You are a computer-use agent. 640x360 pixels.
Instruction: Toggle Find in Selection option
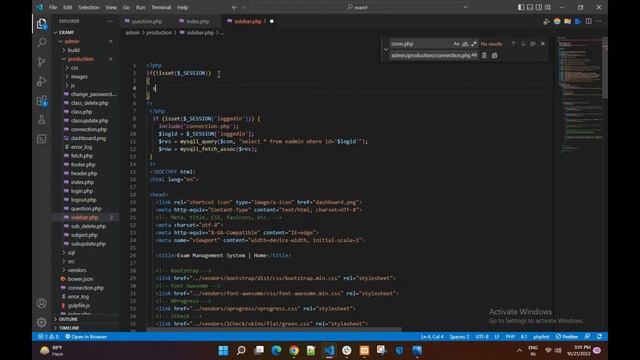tap(533, 44)
